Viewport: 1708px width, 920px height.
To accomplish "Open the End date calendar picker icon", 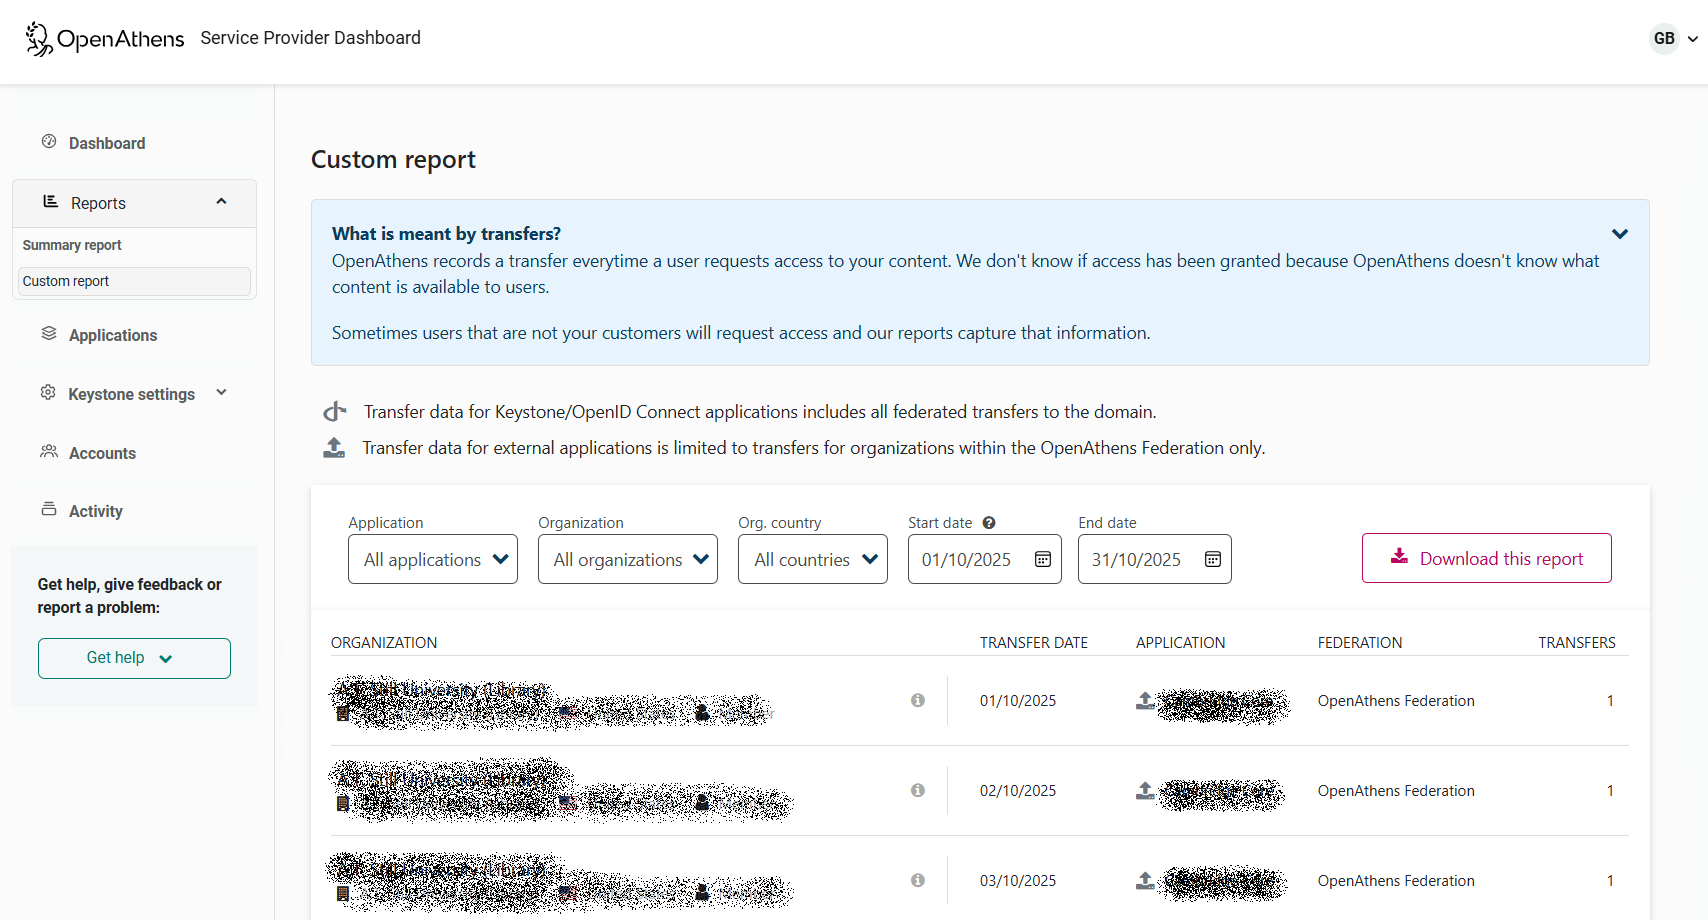I will pyautogui.click(x=1212, y=558).
